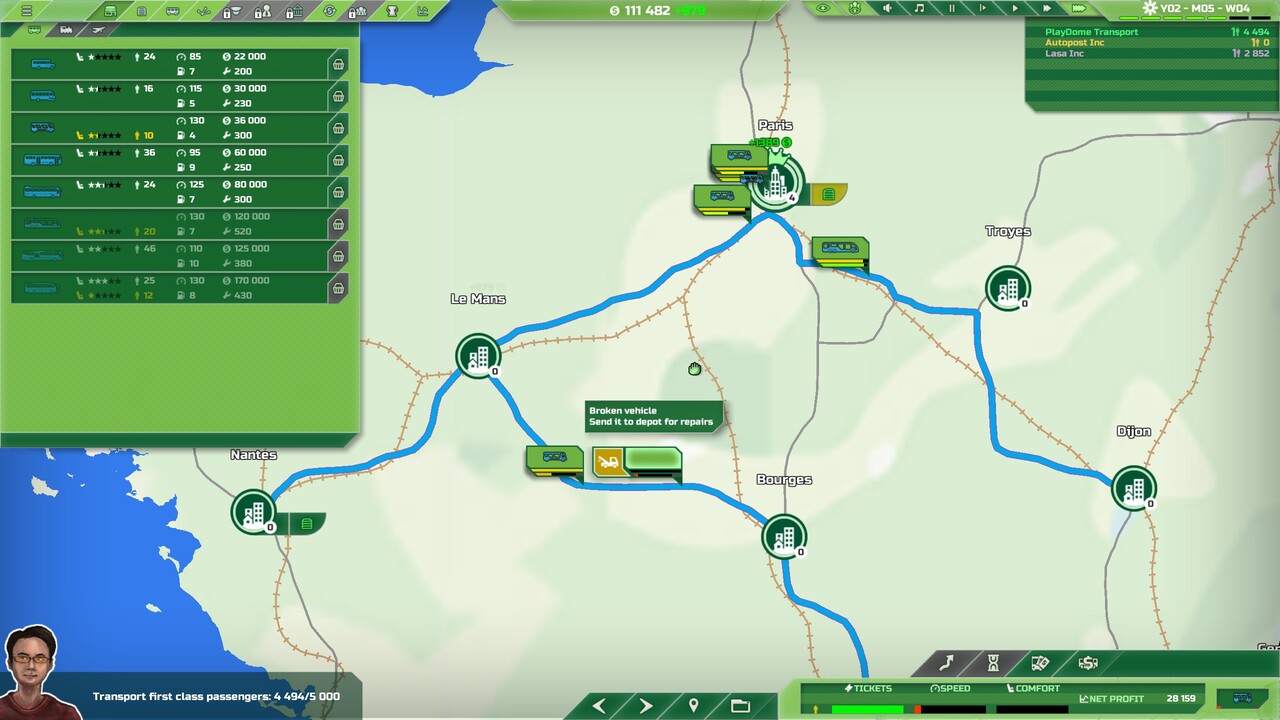Expand the Paris depot list tag
Viewport: 1280px width, 720px height.
pyautogui.click(x=828, y=194)
